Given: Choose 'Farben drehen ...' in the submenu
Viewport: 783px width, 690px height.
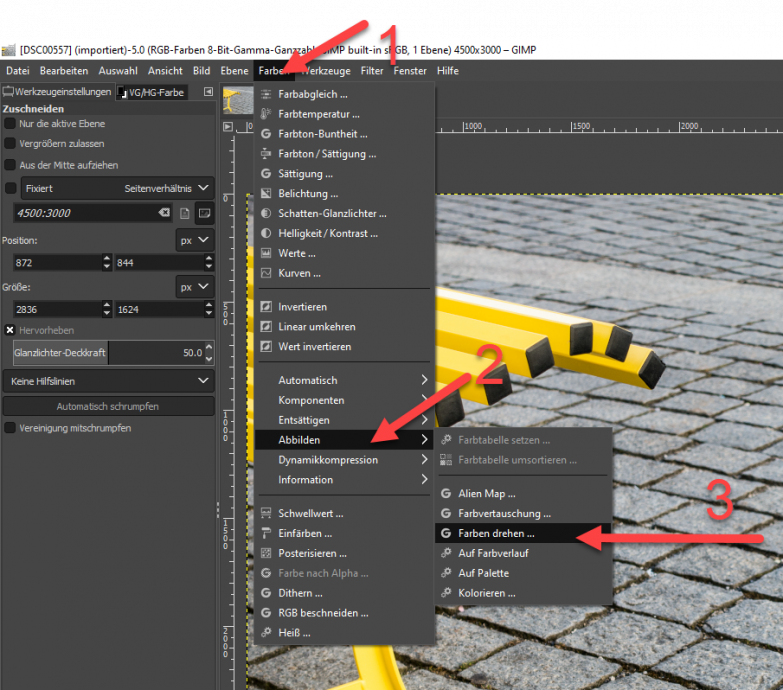Looking at the screenshot, I should 498,533.
